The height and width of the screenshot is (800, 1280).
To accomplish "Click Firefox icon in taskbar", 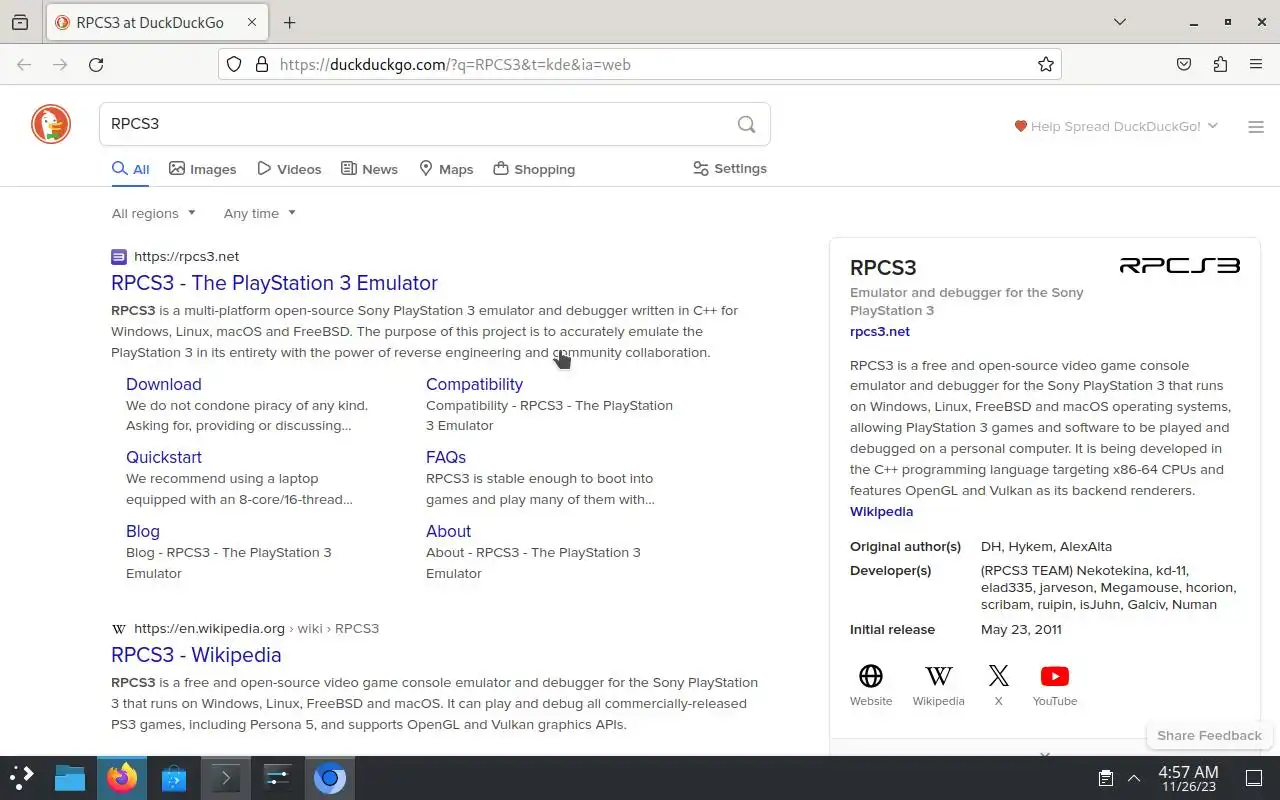I will [x=122, y=778].
